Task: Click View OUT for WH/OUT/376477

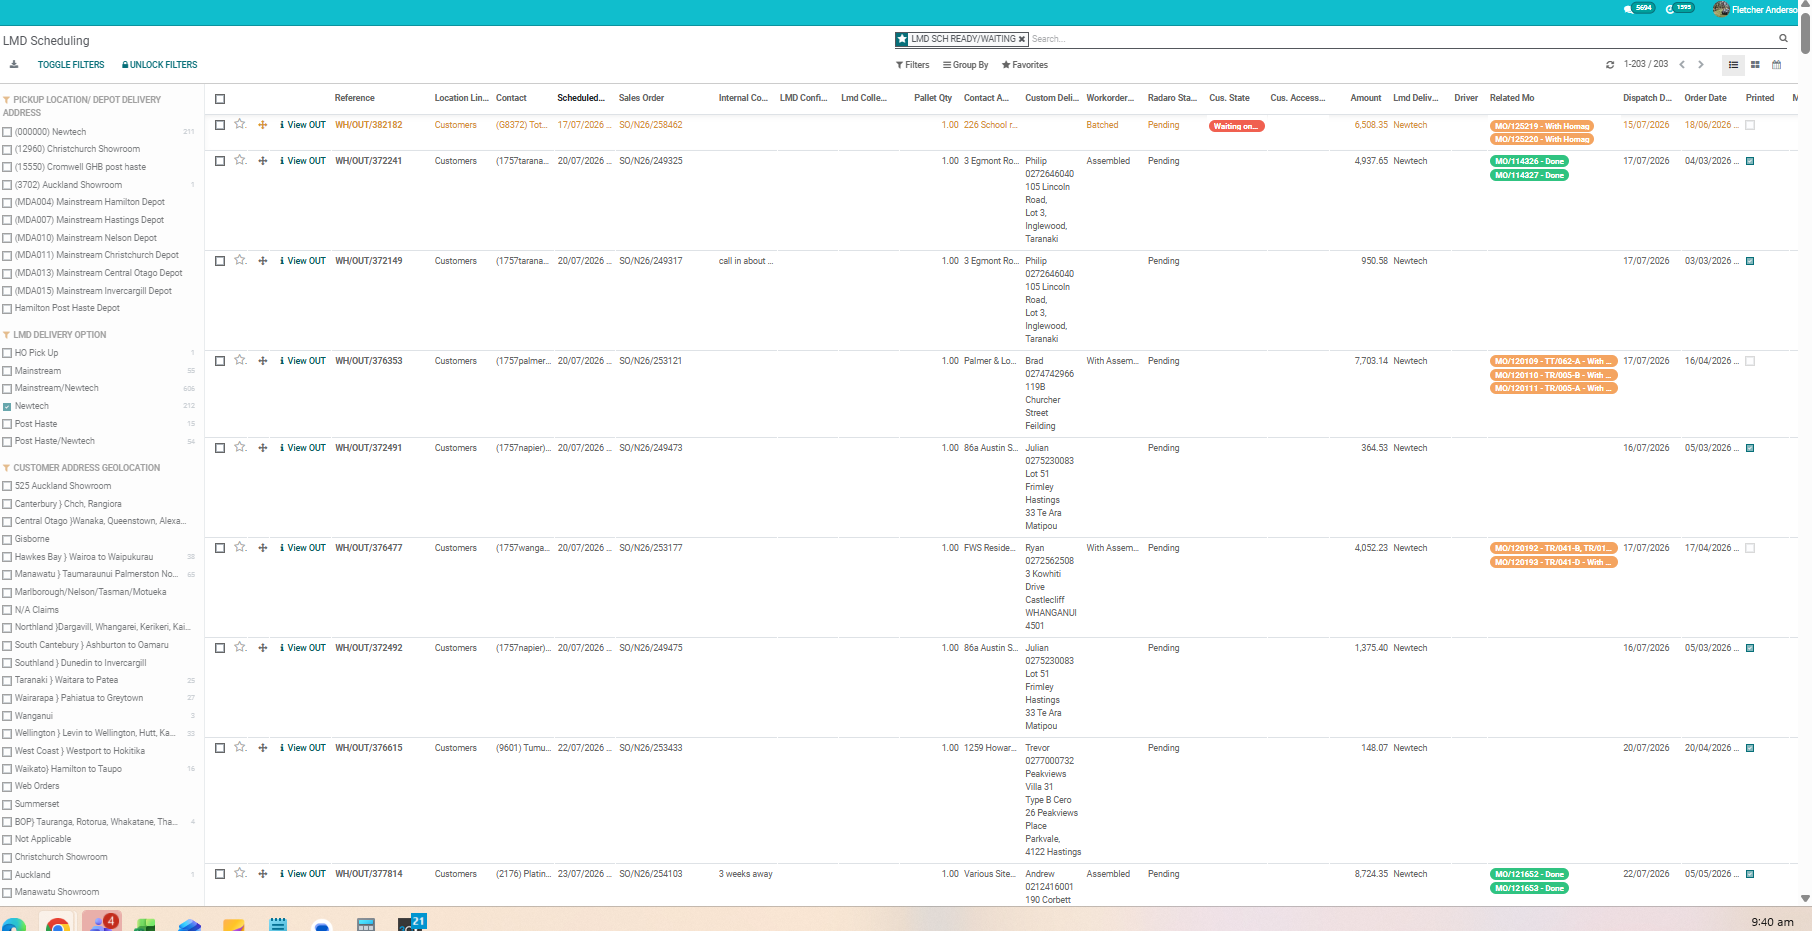Action: 303,548
